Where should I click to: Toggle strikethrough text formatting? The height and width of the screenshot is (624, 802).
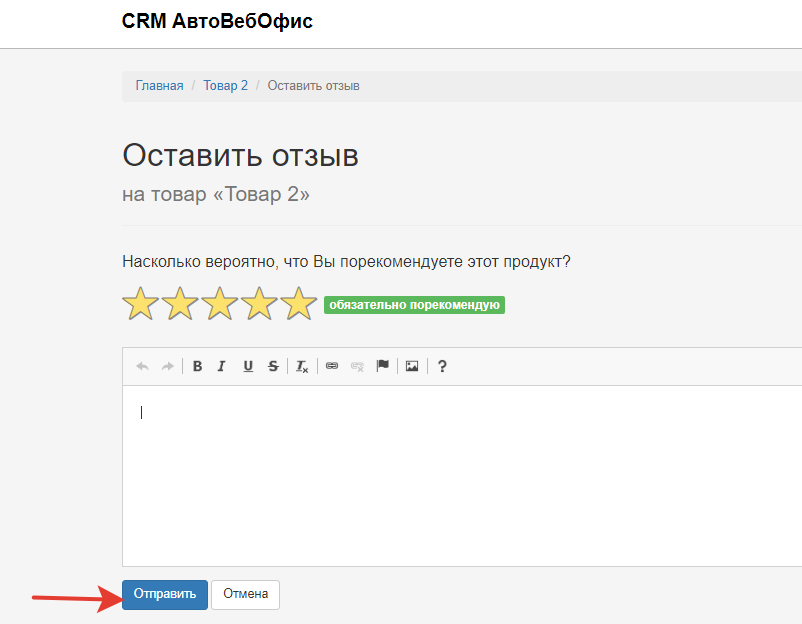pyautogui.click(x=273, y=367)
